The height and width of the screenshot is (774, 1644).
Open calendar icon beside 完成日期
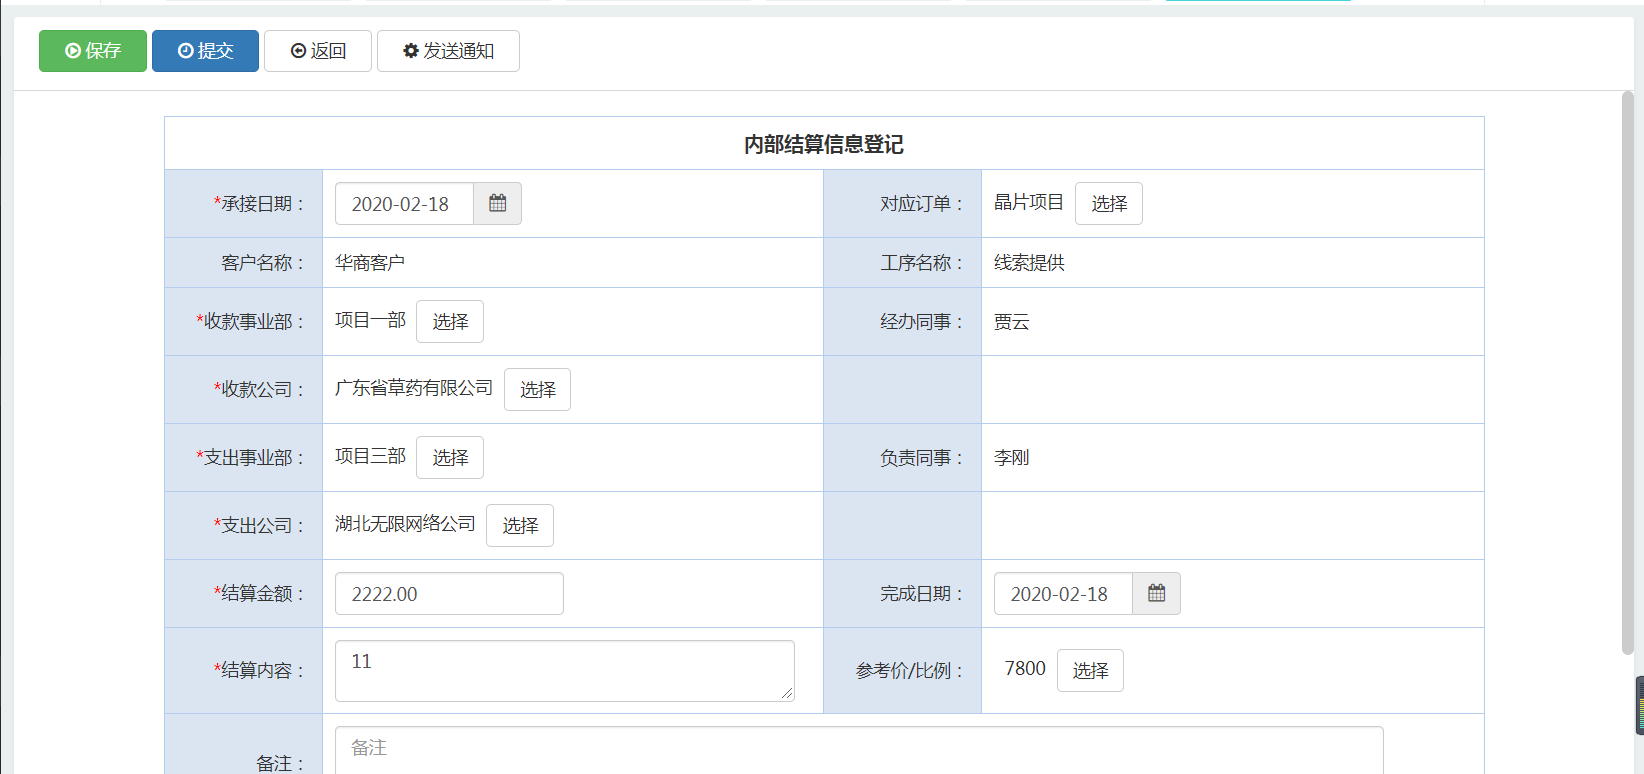(x=1156, y=594)
